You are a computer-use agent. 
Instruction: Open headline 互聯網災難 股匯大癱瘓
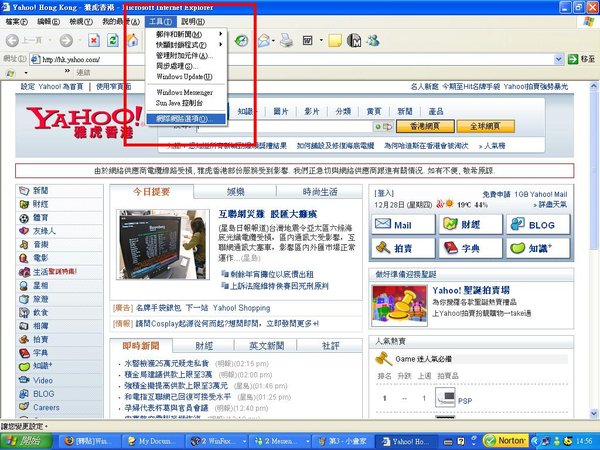268,214
